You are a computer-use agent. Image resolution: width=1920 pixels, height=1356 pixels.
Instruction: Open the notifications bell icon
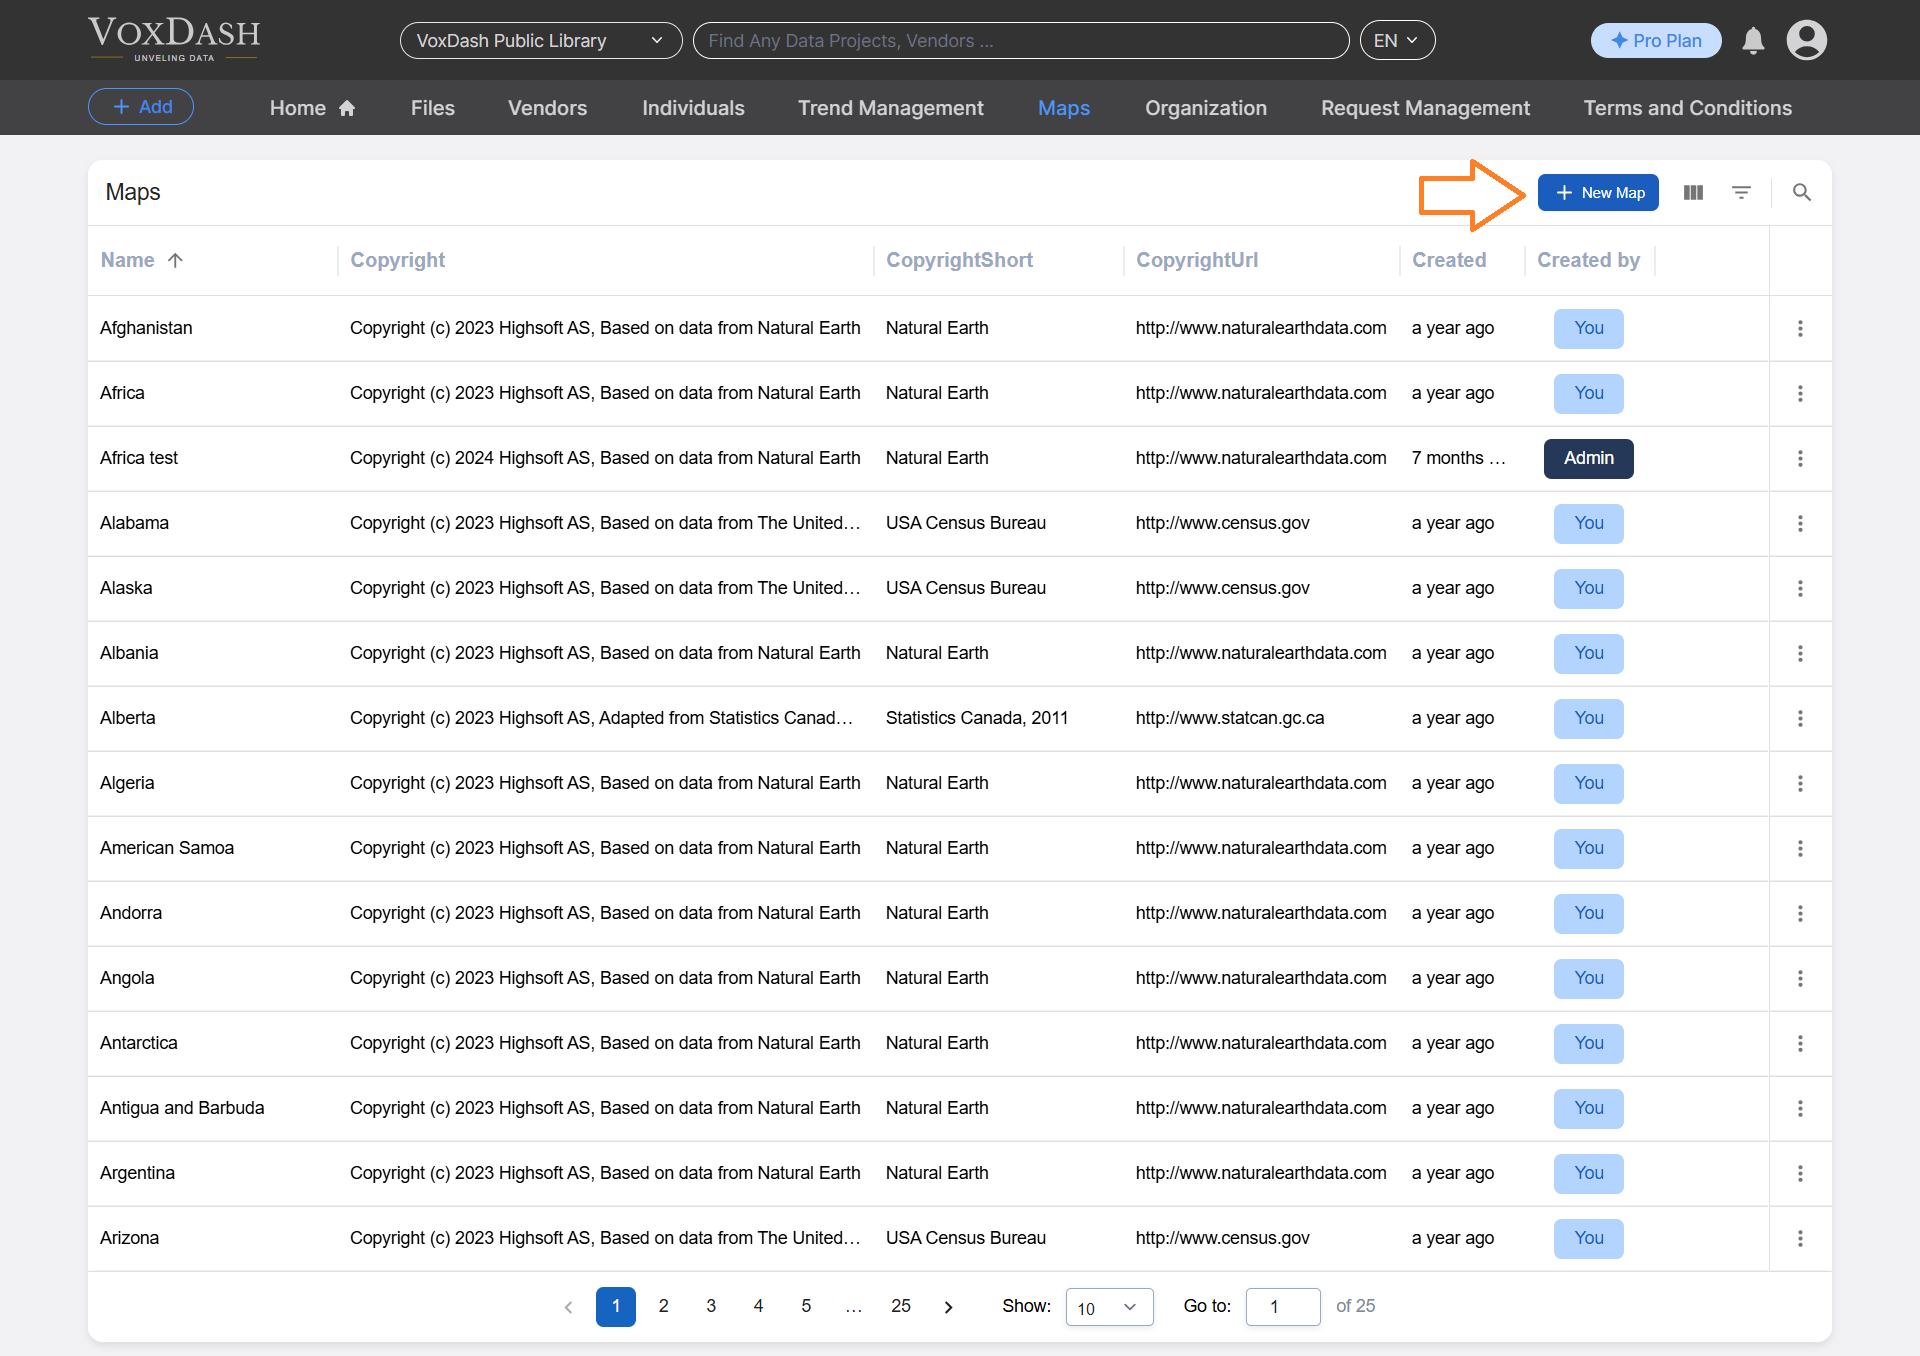point(1753,41)
